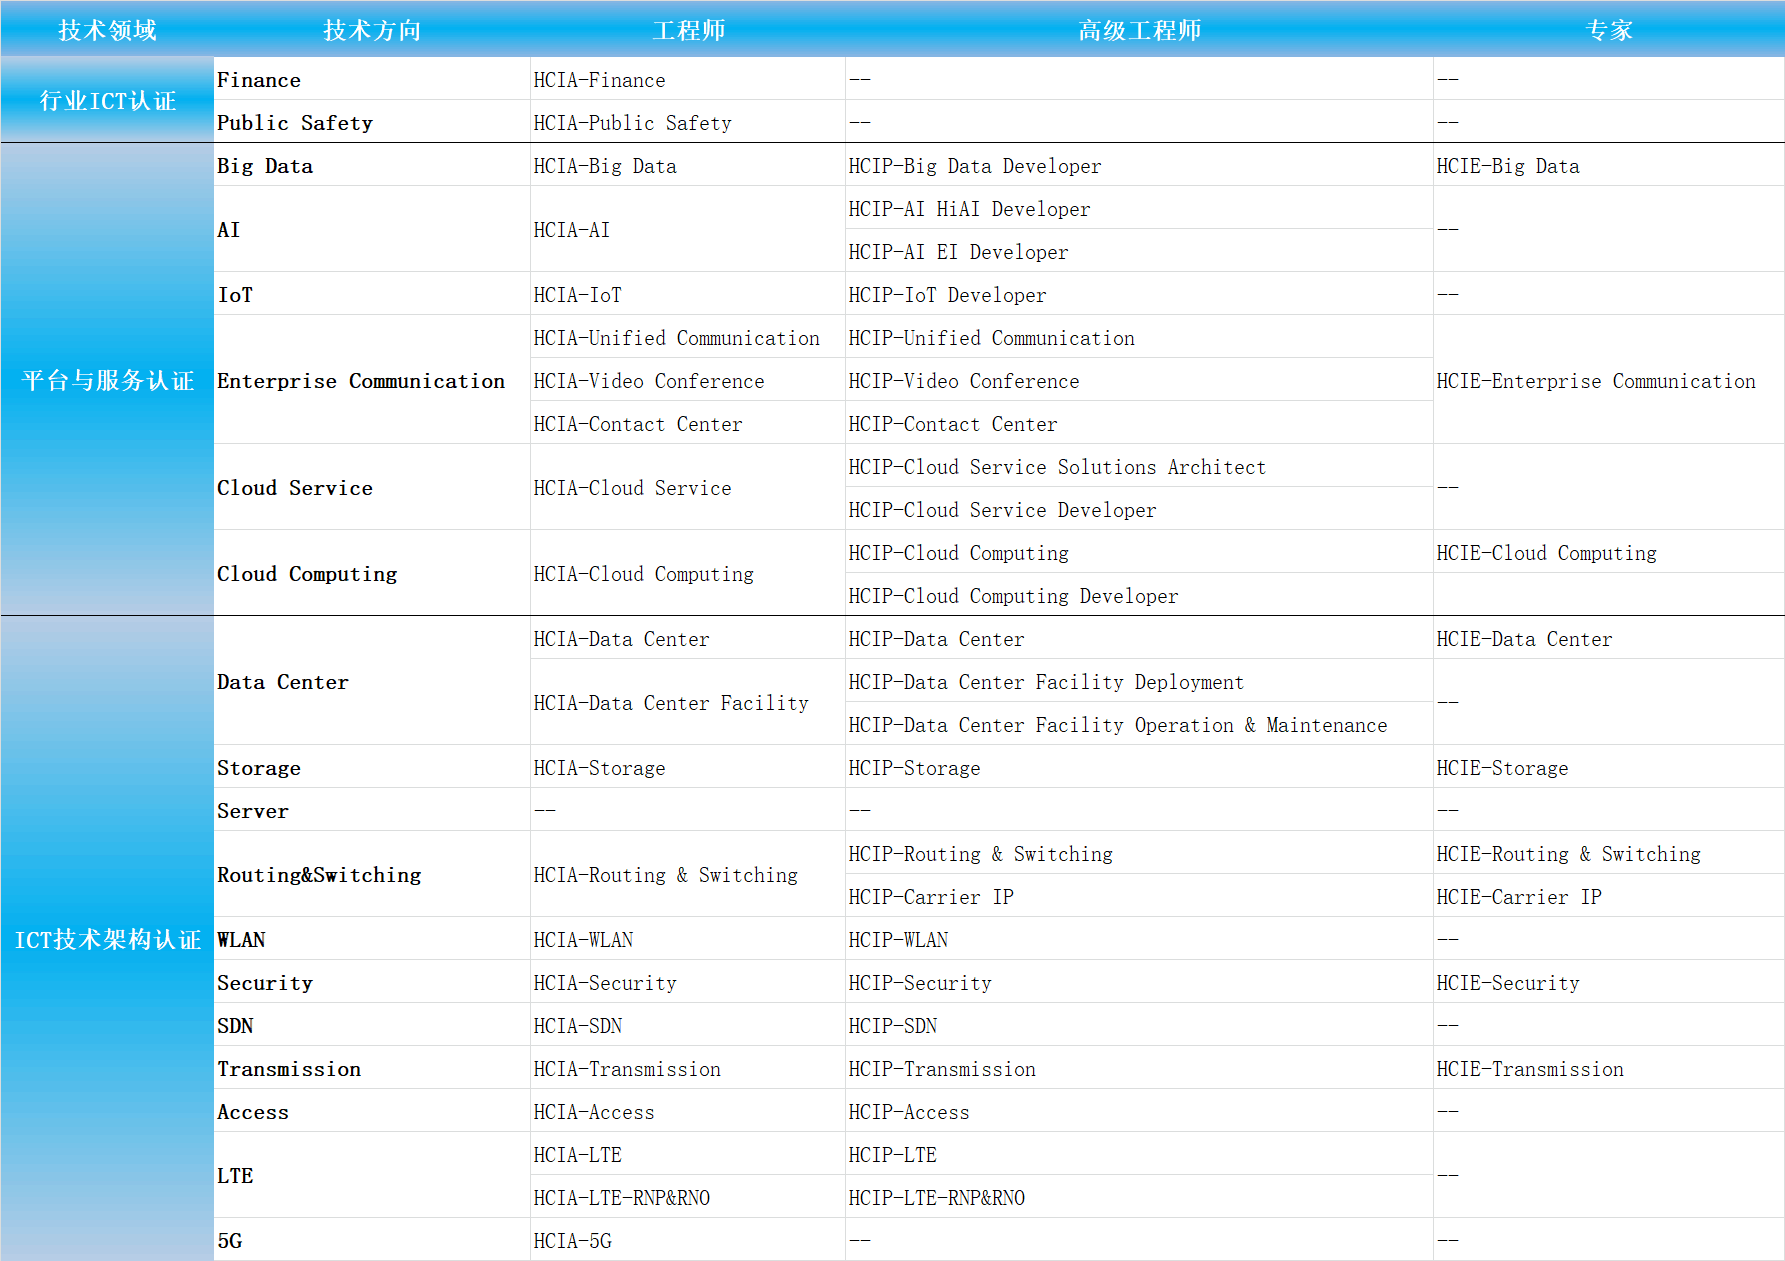Click the HCIE-Cloud Computing cell
Image resolution: width=1785 pixels, height=1261 pixels.
coord(1546,553)
